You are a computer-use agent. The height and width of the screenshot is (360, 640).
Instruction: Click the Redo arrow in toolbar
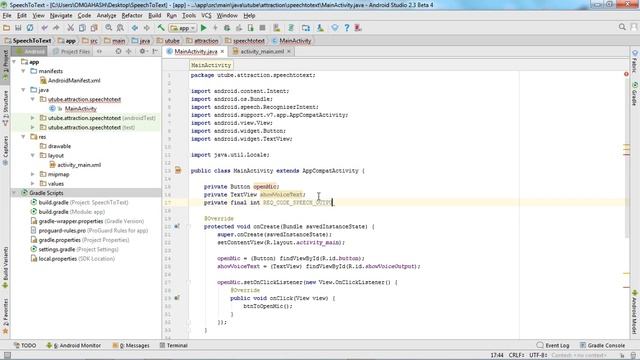(56, 28)
